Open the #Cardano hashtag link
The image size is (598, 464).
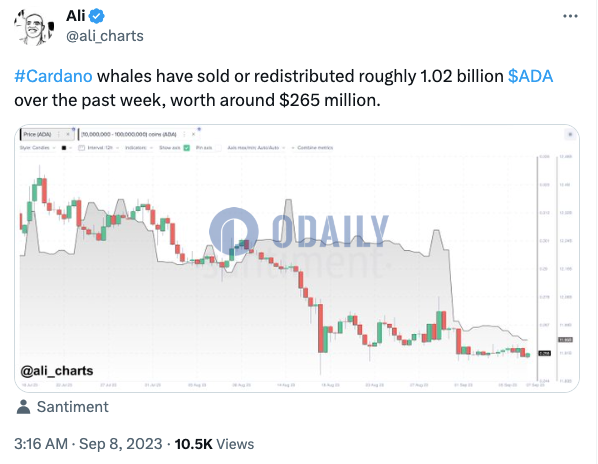coord(53,76)
